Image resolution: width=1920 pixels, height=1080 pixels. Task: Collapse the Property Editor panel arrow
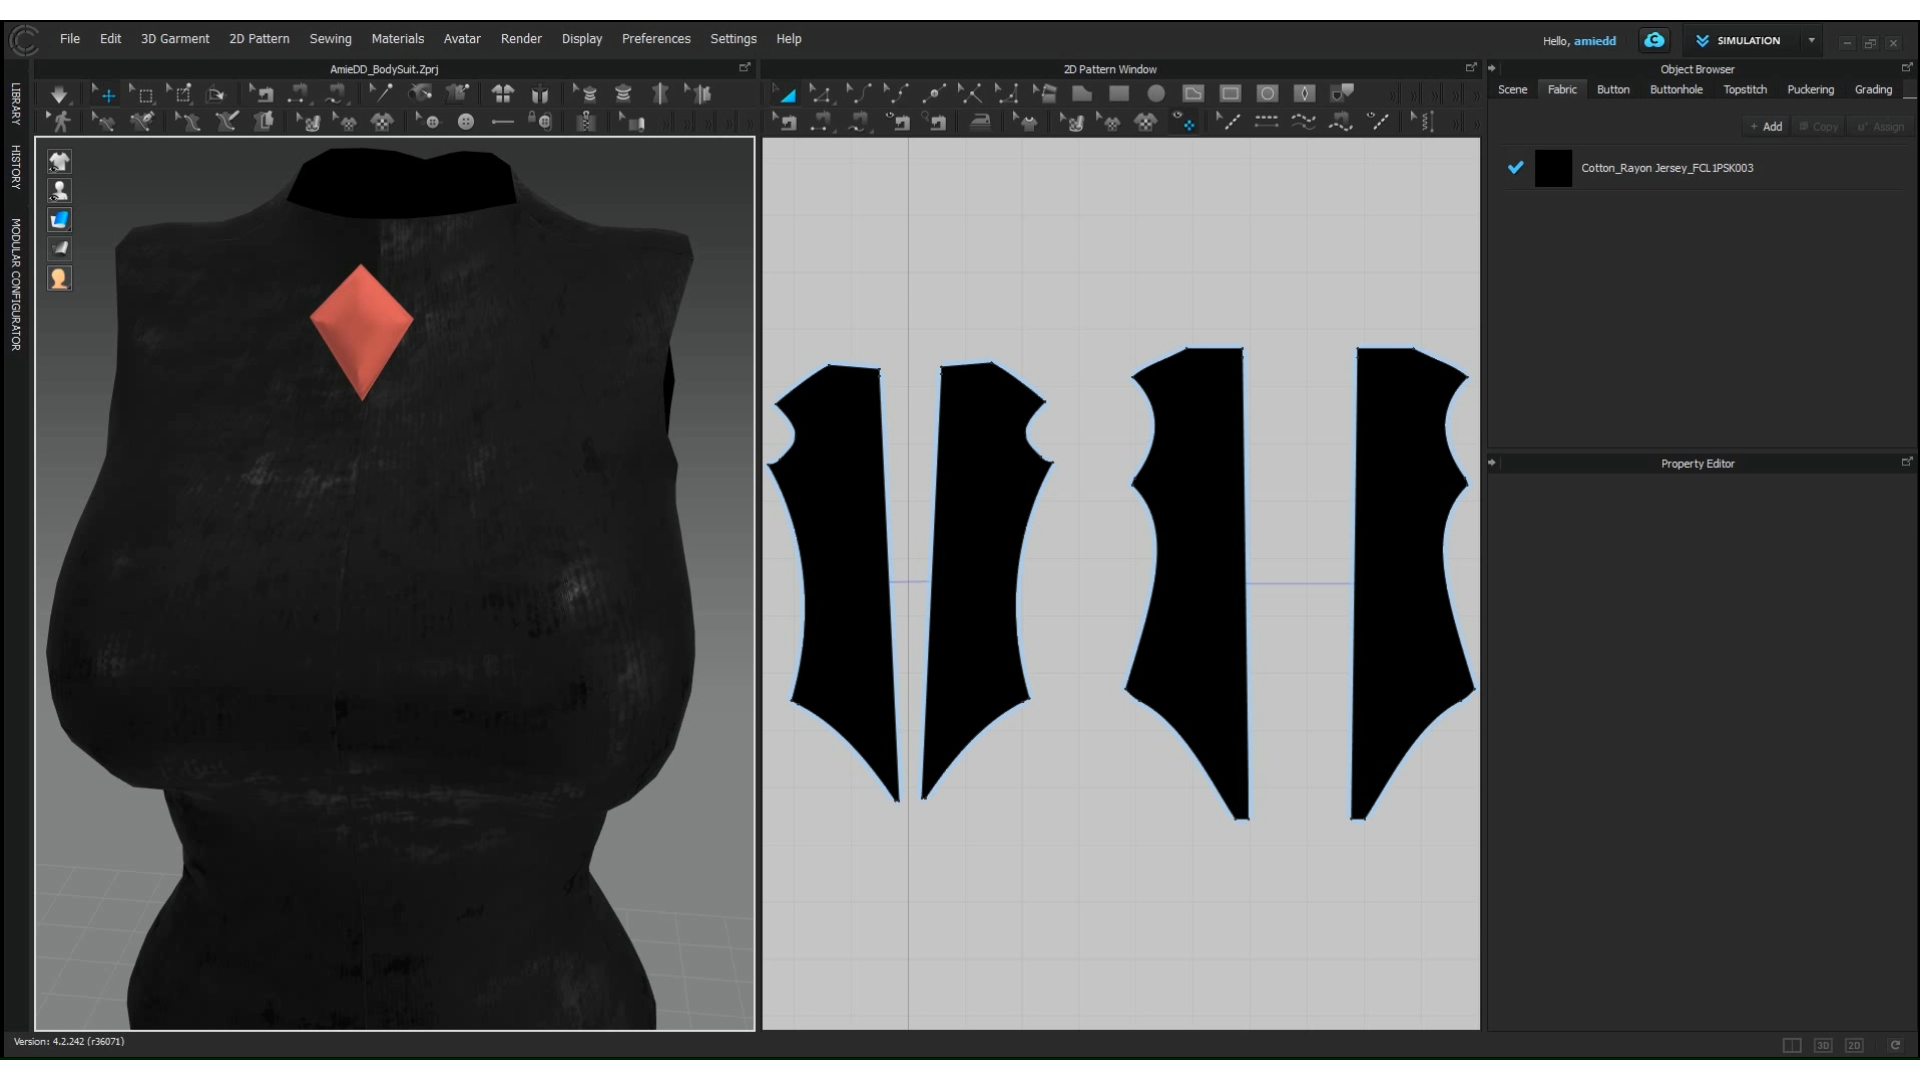(x=1492, y=463)
